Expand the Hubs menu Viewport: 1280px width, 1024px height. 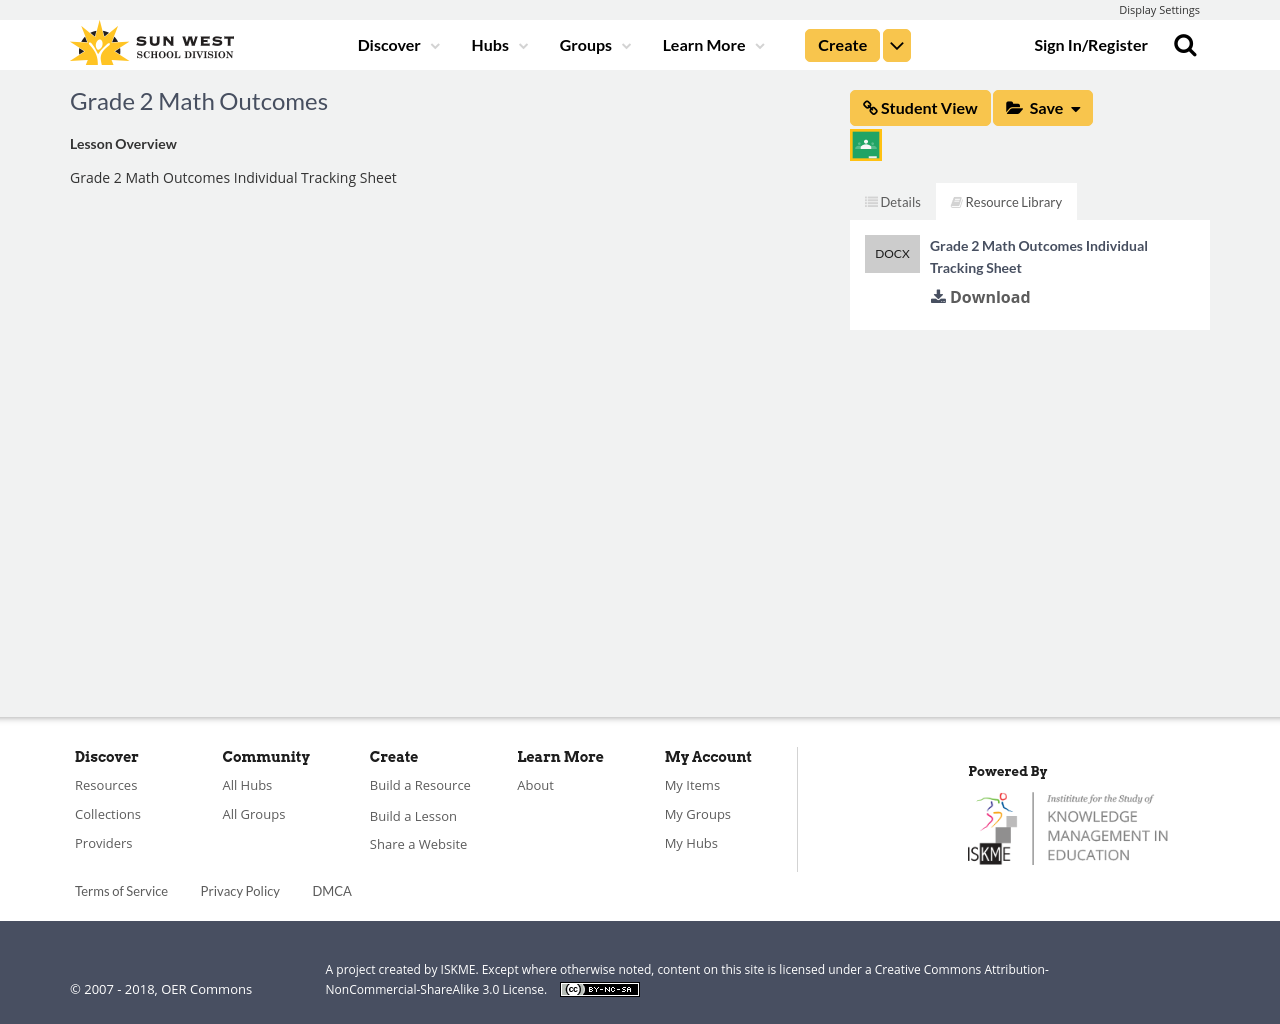point(500,45)
